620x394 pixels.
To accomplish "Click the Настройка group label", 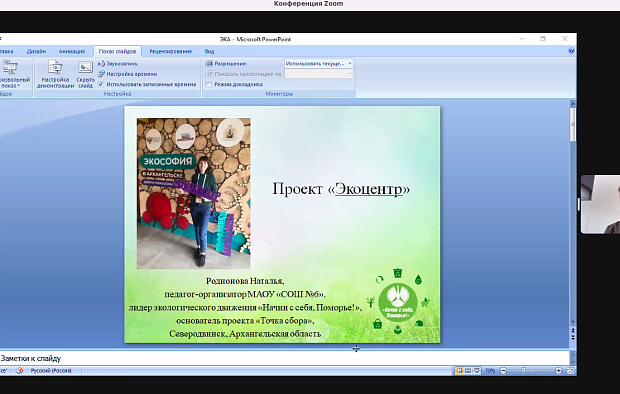I will [x=117, y=94].
